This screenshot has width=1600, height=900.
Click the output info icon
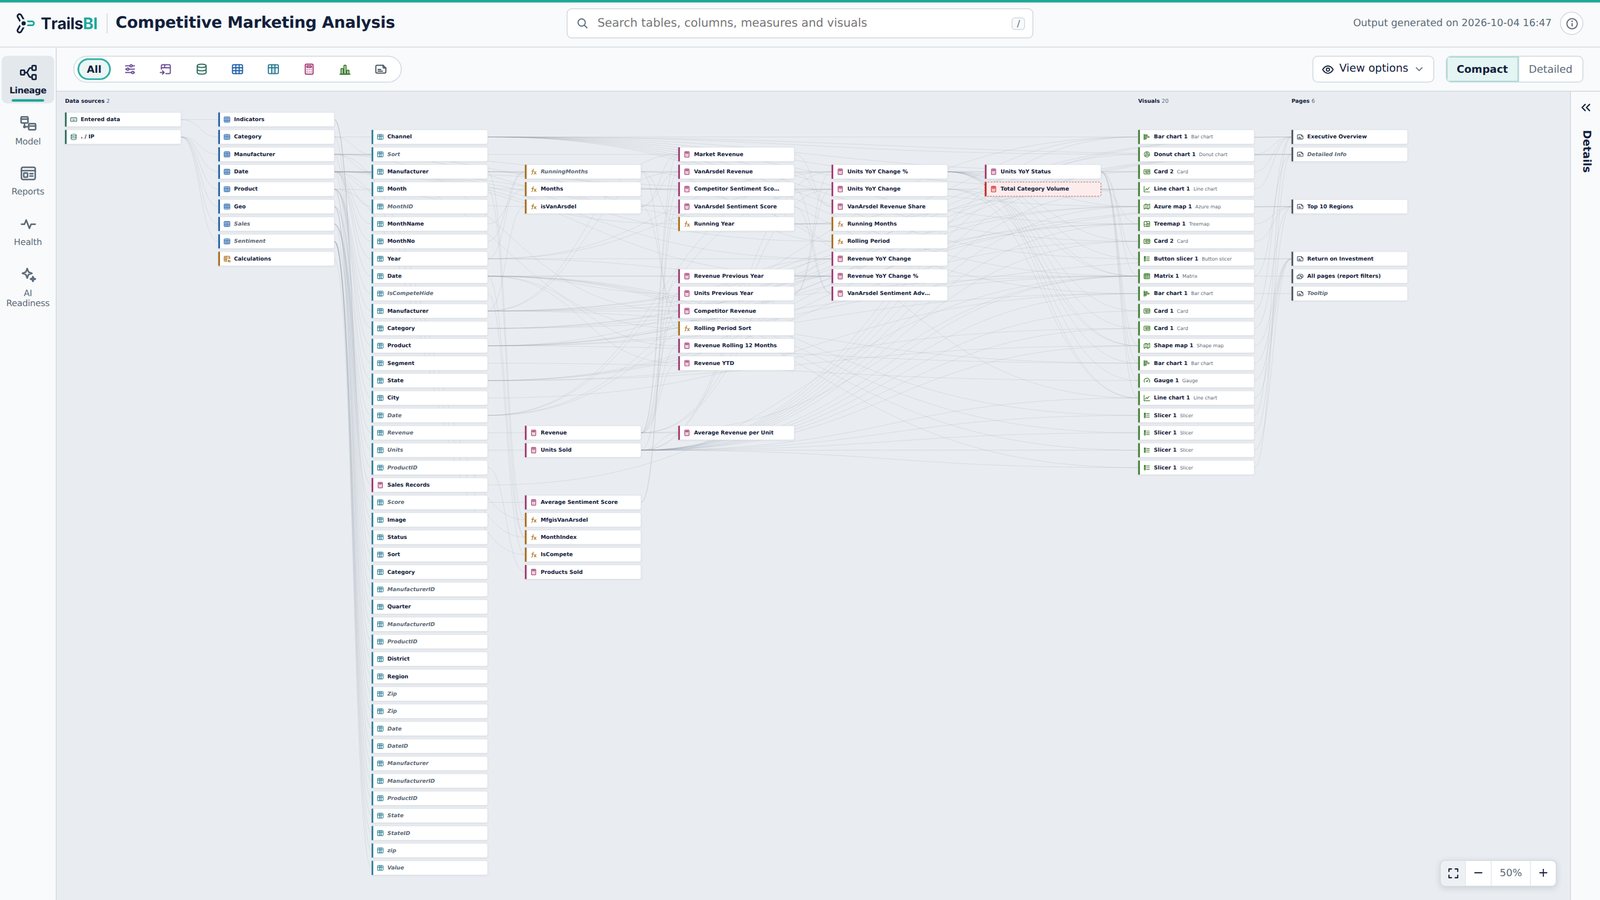click(x=1572, y=23)
